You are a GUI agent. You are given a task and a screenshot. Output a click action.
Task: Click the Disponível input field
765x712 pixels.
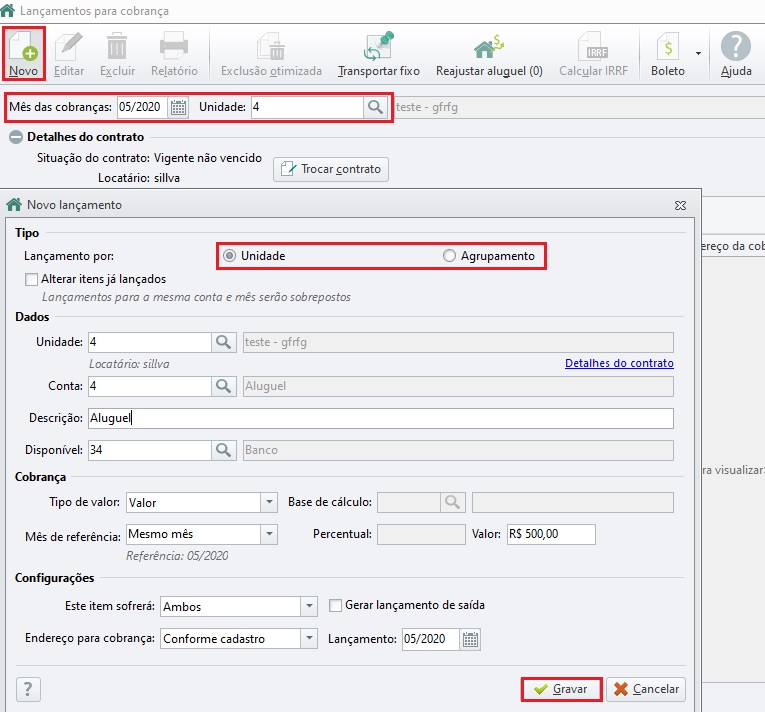tap(150, 450)
